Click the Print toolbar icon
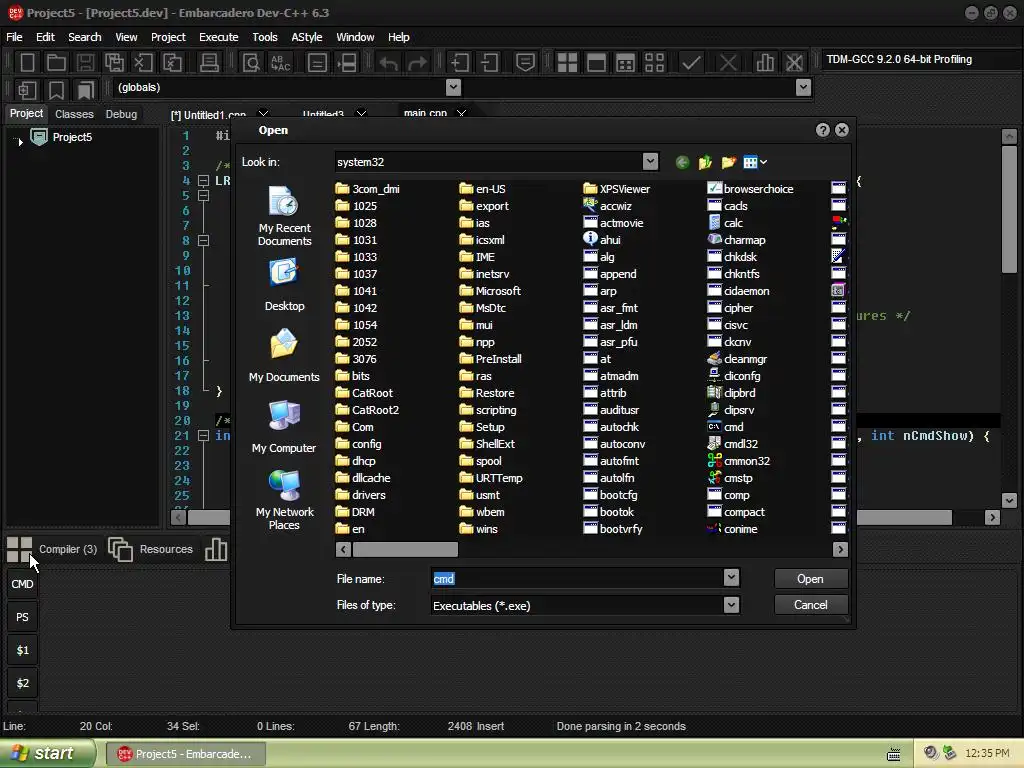 [209, 63]
